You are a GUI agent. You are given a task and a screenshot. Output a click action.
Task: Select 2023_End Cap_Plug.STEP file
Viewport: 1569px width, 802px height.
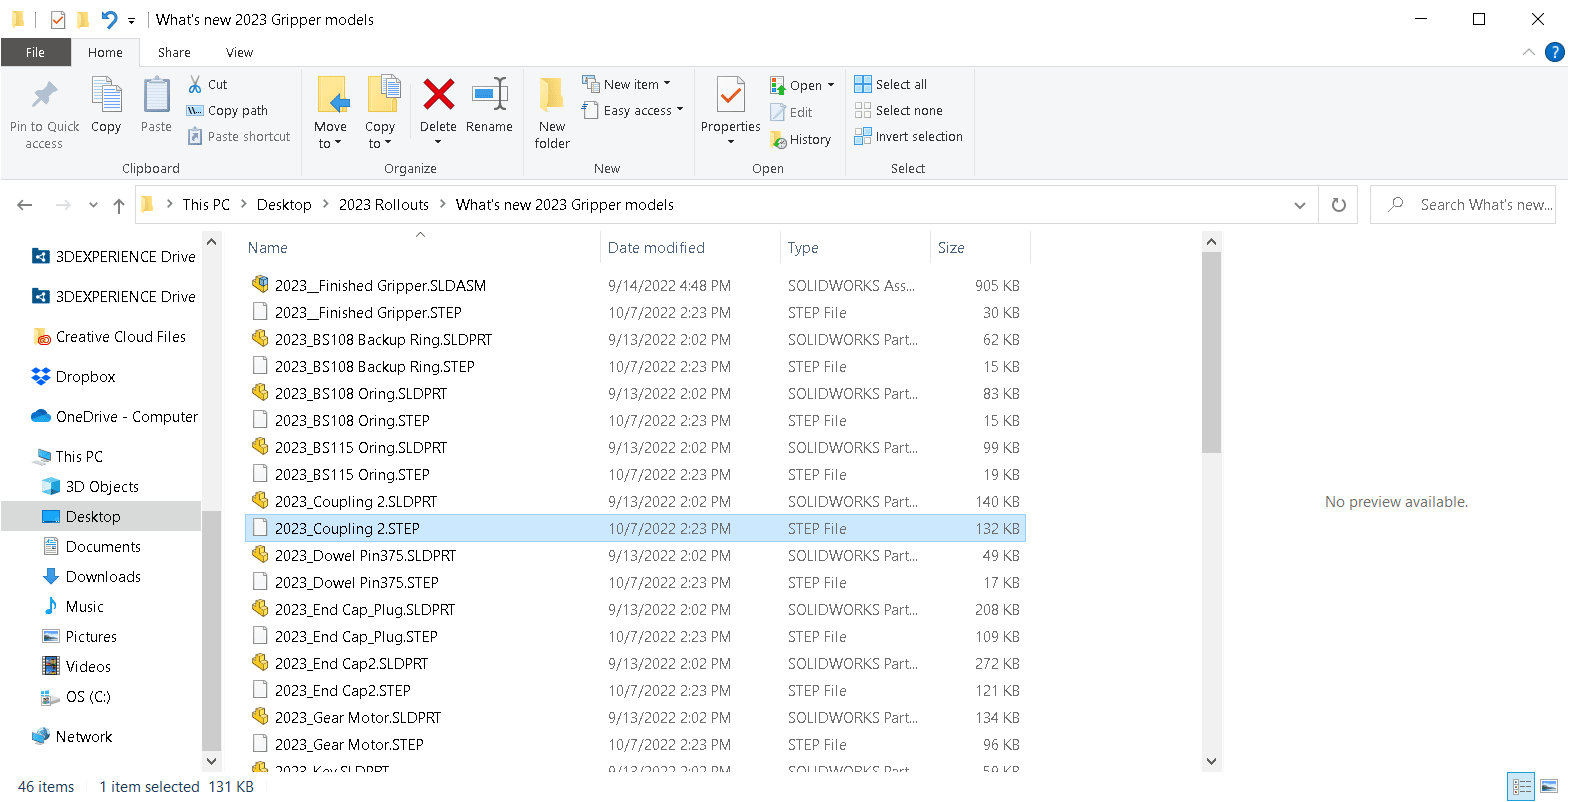click(635, 637)
